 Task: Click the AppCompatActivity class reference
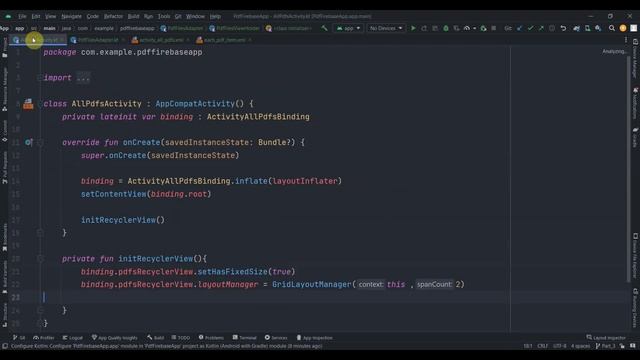195,104
